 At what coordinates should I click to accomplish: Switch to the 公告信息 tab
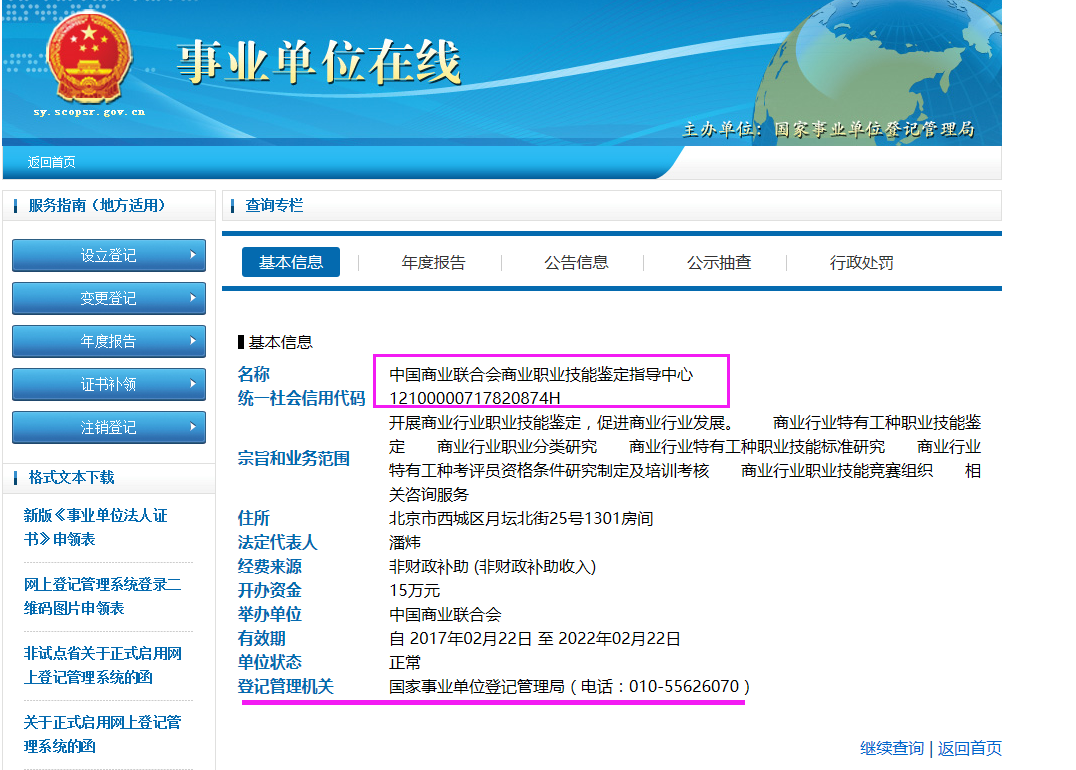[x=576, y=263]
